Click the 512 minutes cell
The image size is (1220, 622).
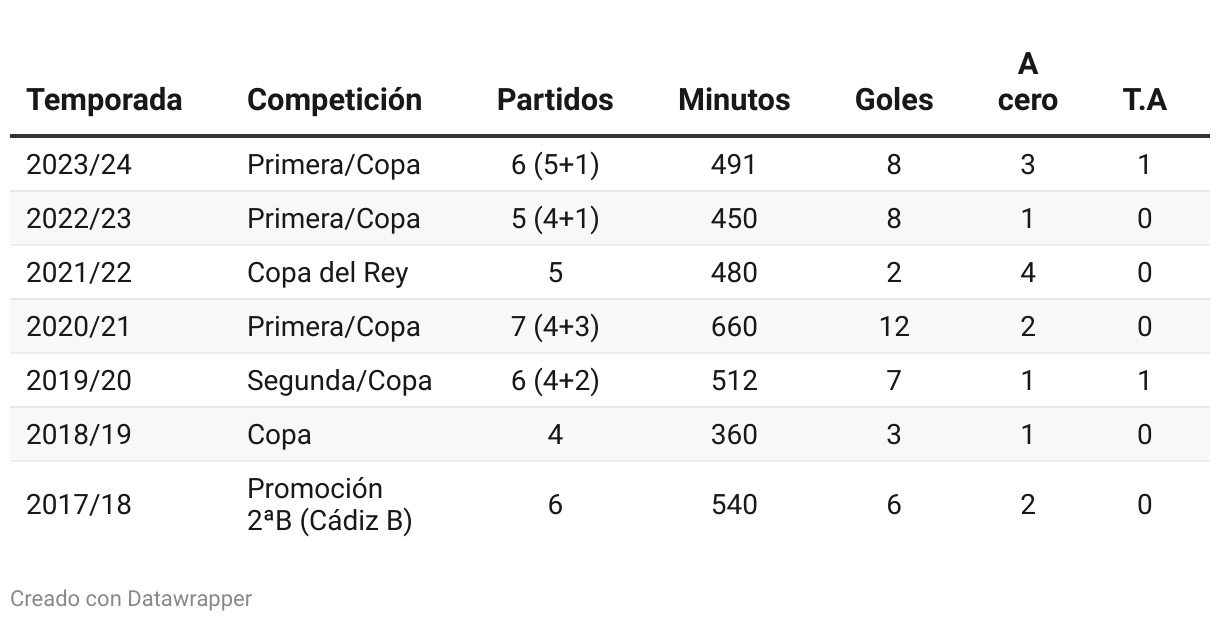[734, 381]
